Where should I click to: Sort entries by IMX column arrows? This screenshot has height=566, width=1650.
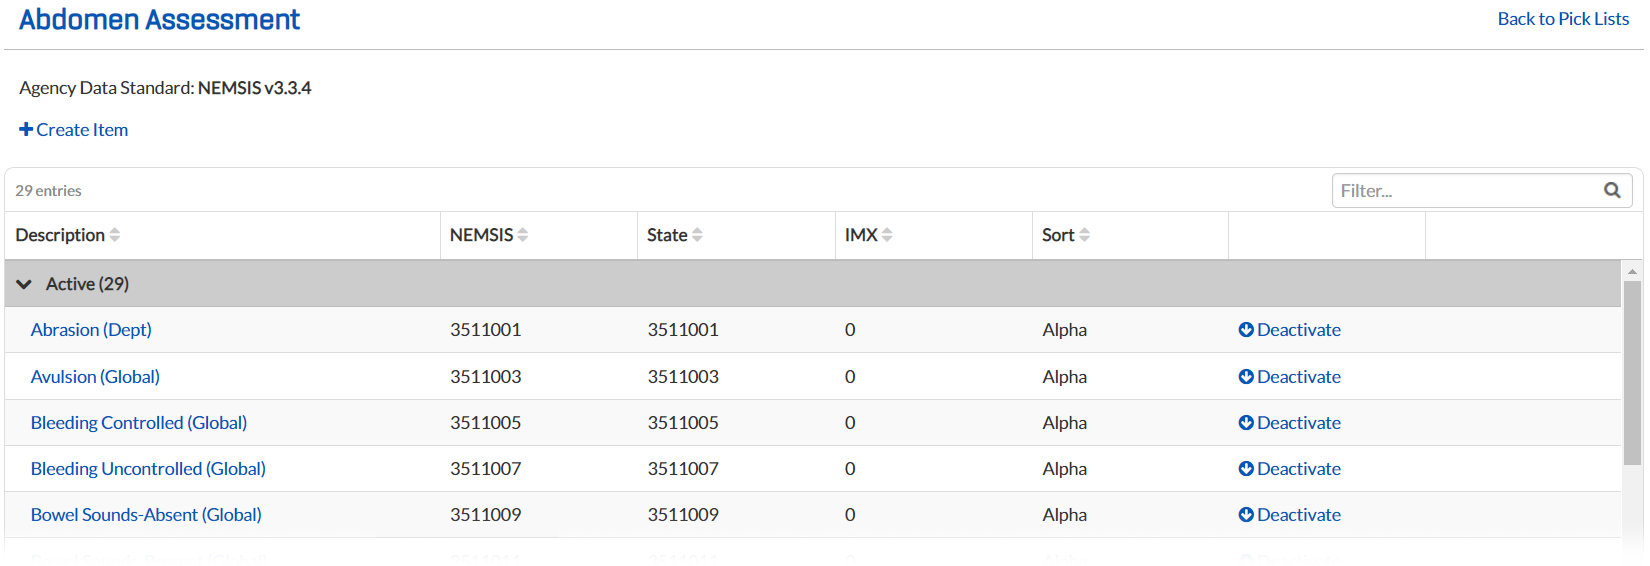887,235
